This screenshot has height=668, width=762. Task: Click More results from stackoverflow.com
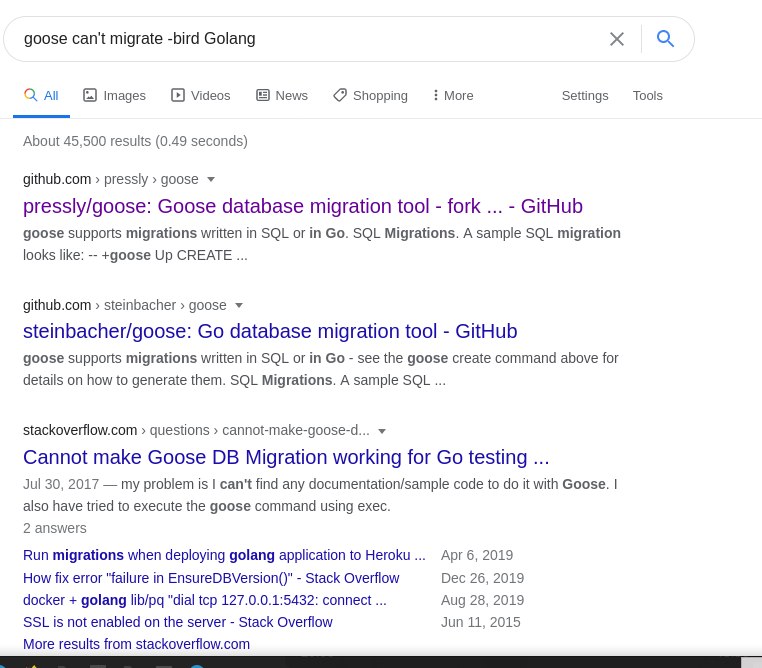[136, 644]
